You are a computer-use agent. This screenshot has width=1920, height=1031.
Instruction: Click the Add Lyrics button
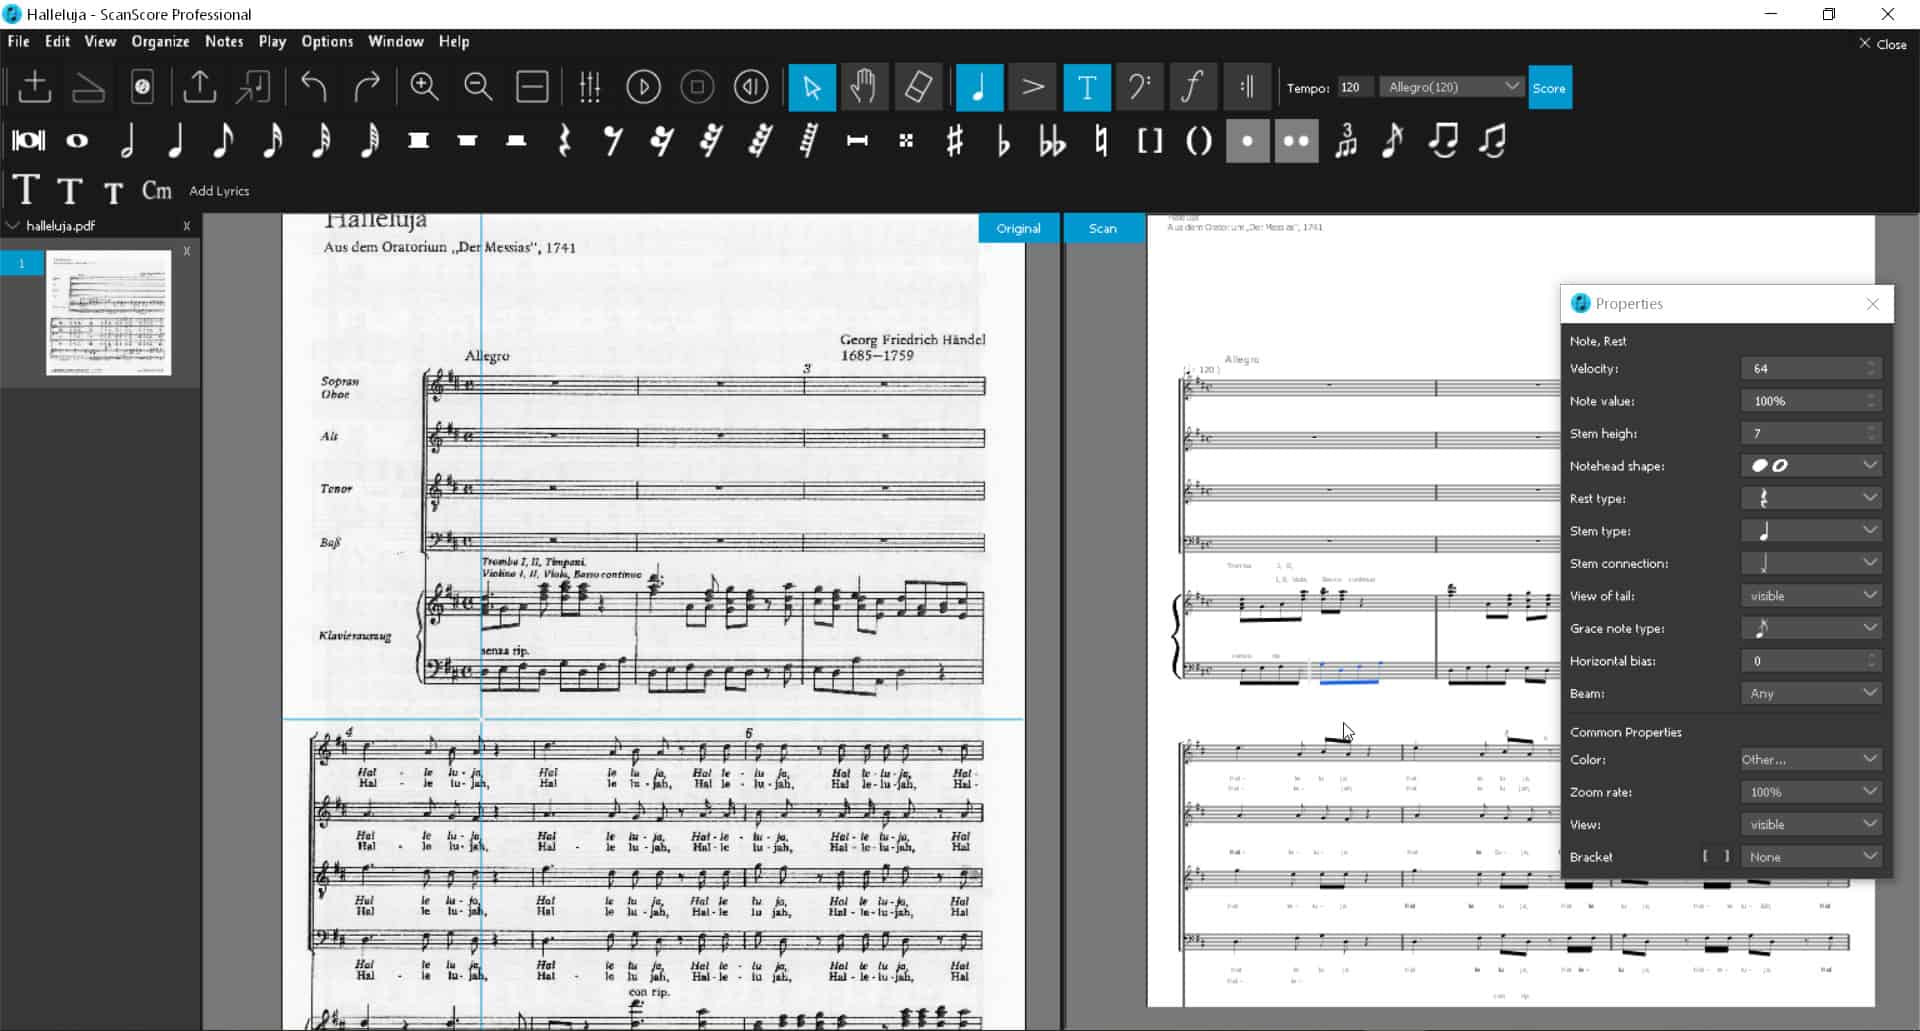point(219,191)
